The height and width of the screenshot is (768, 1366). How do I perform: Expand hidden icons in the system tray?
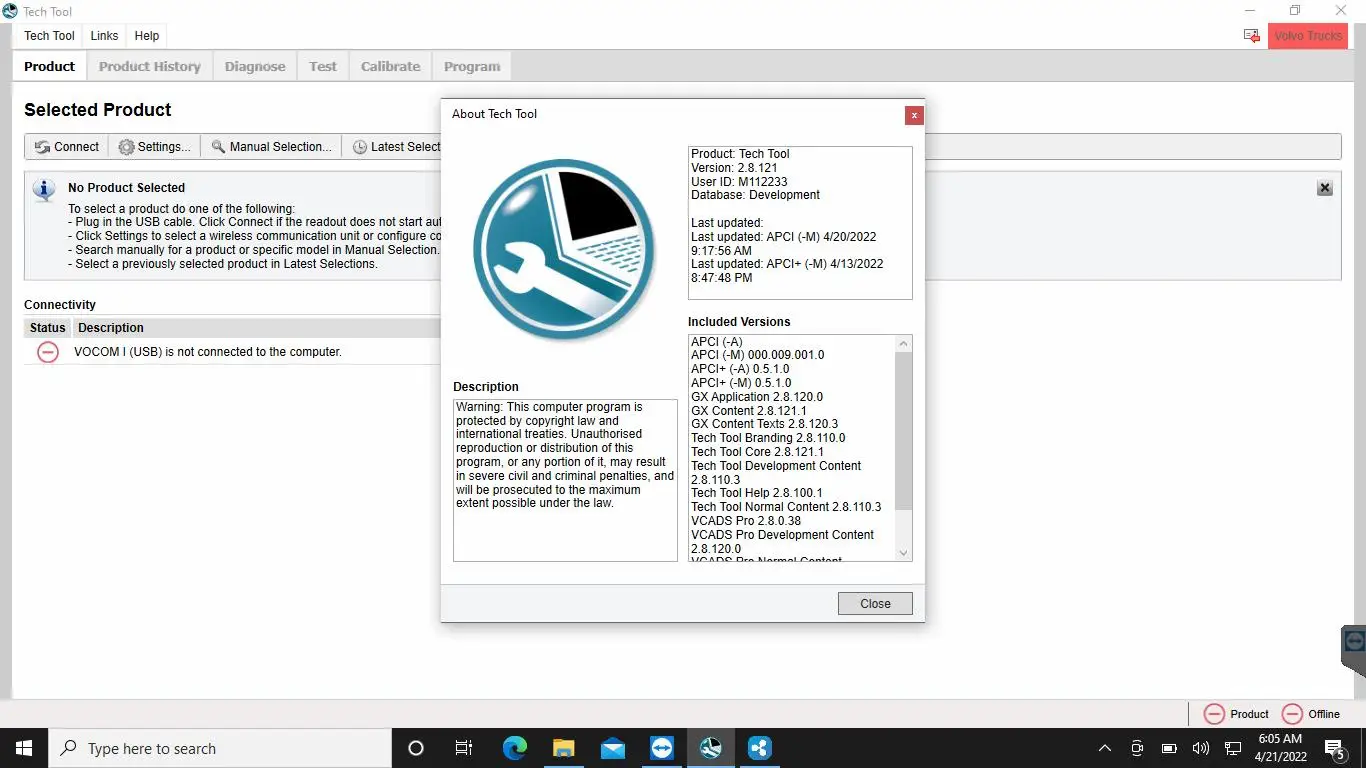click(1104, 747)
